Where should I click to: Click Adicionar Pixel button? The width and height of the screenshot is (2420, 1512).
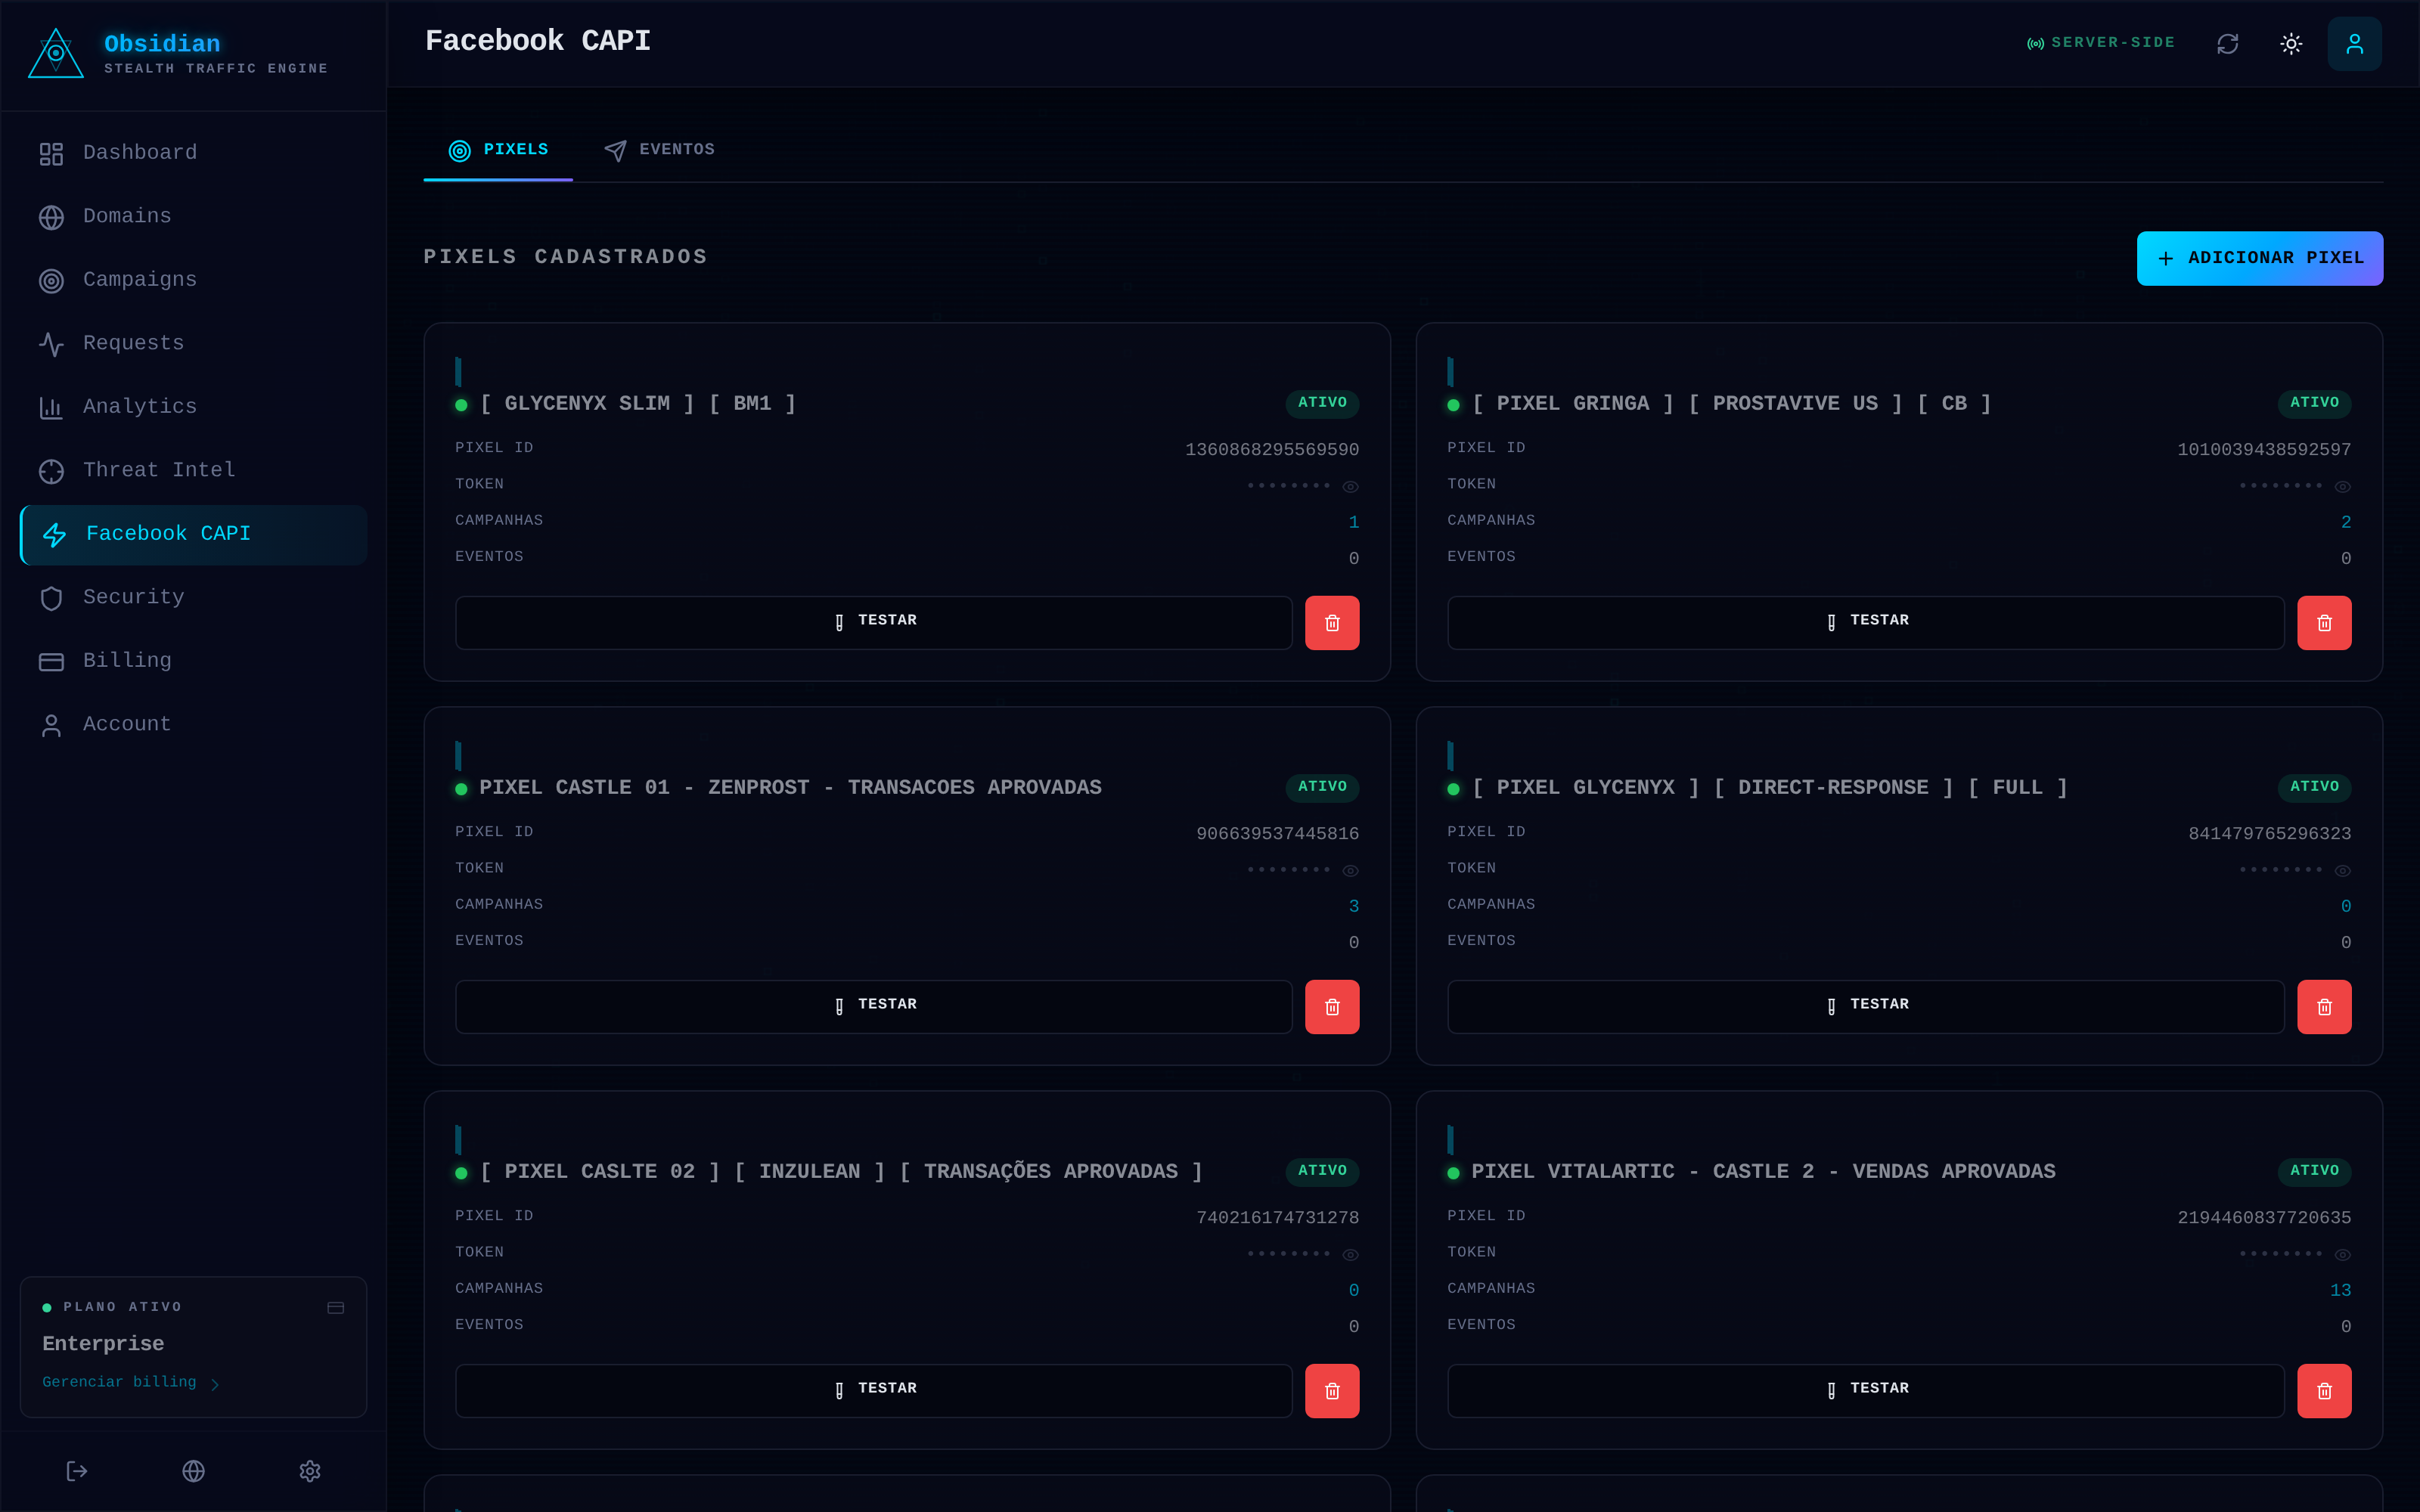point(2260,258)
